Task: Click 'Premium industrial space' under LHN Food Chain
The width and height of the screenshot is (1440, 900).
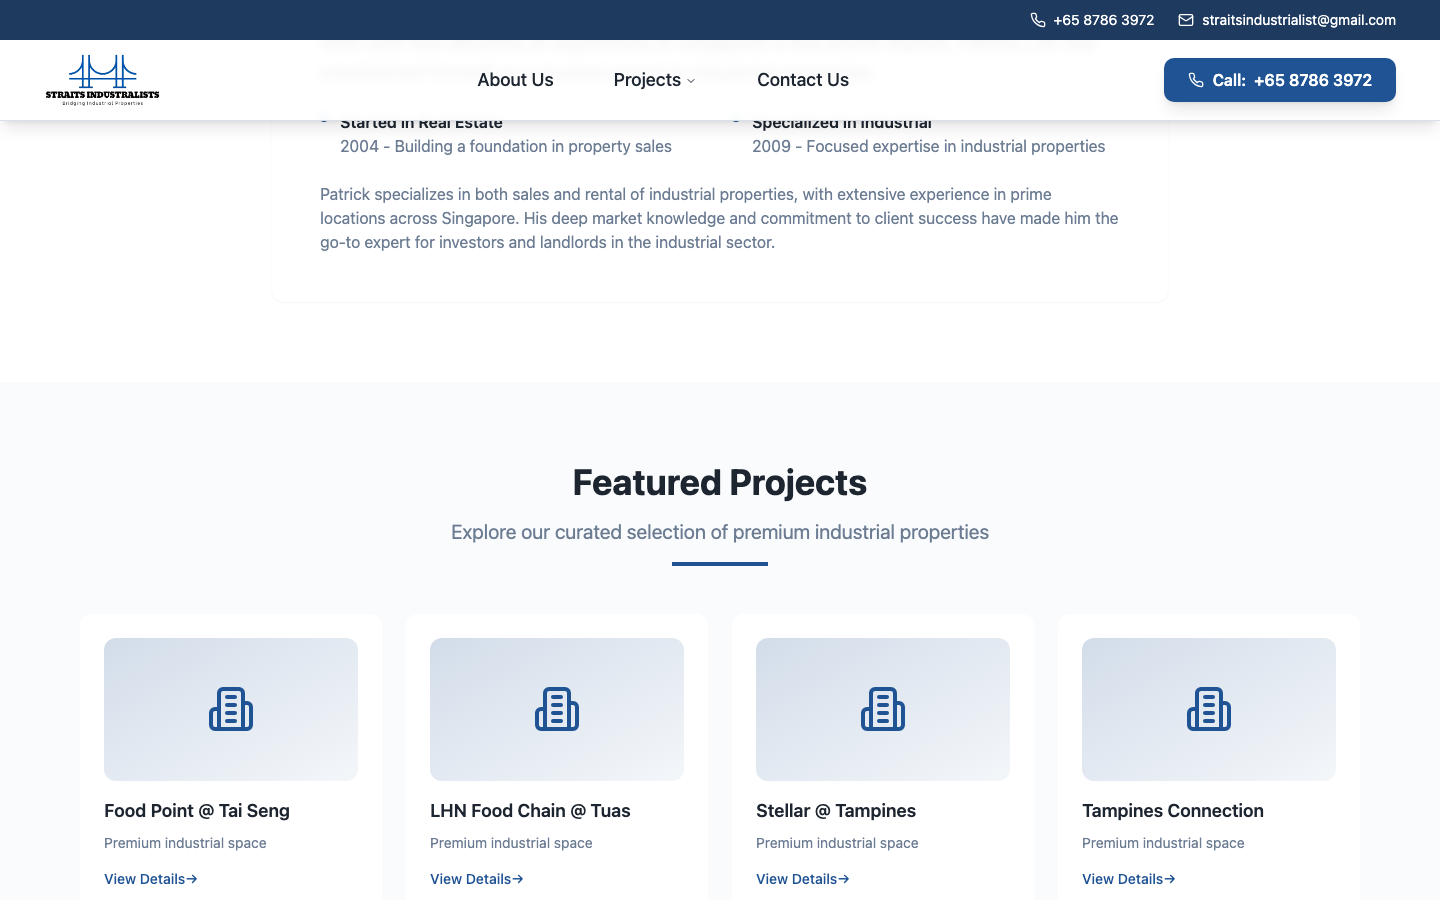Action: [511, 843]
